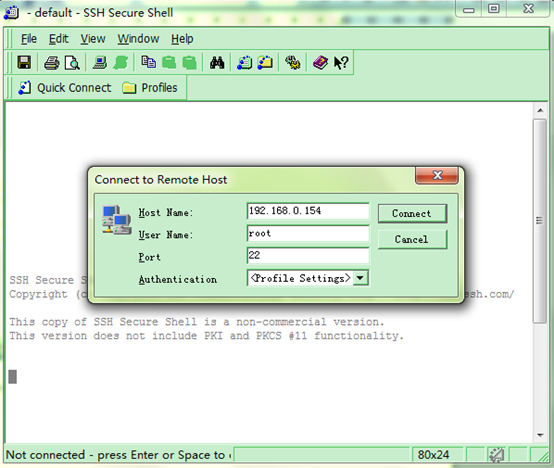Image resolution: width=554 pixels, height=468 pixels.
Task: Click the Port field showing 22
Action: 308,255
